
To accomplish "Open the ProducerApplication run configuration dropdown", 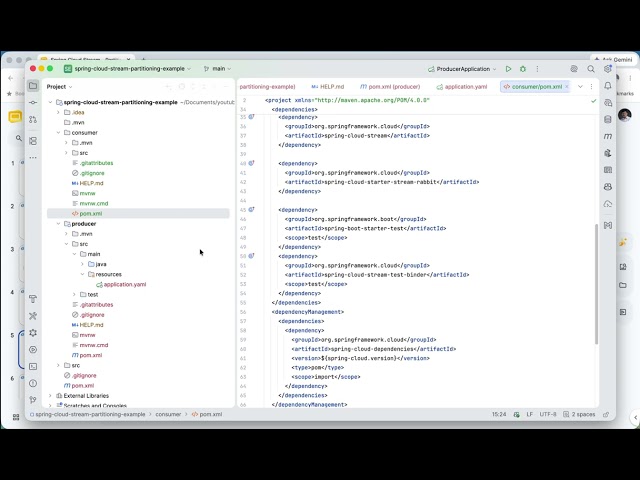I will tap(462, 69).
